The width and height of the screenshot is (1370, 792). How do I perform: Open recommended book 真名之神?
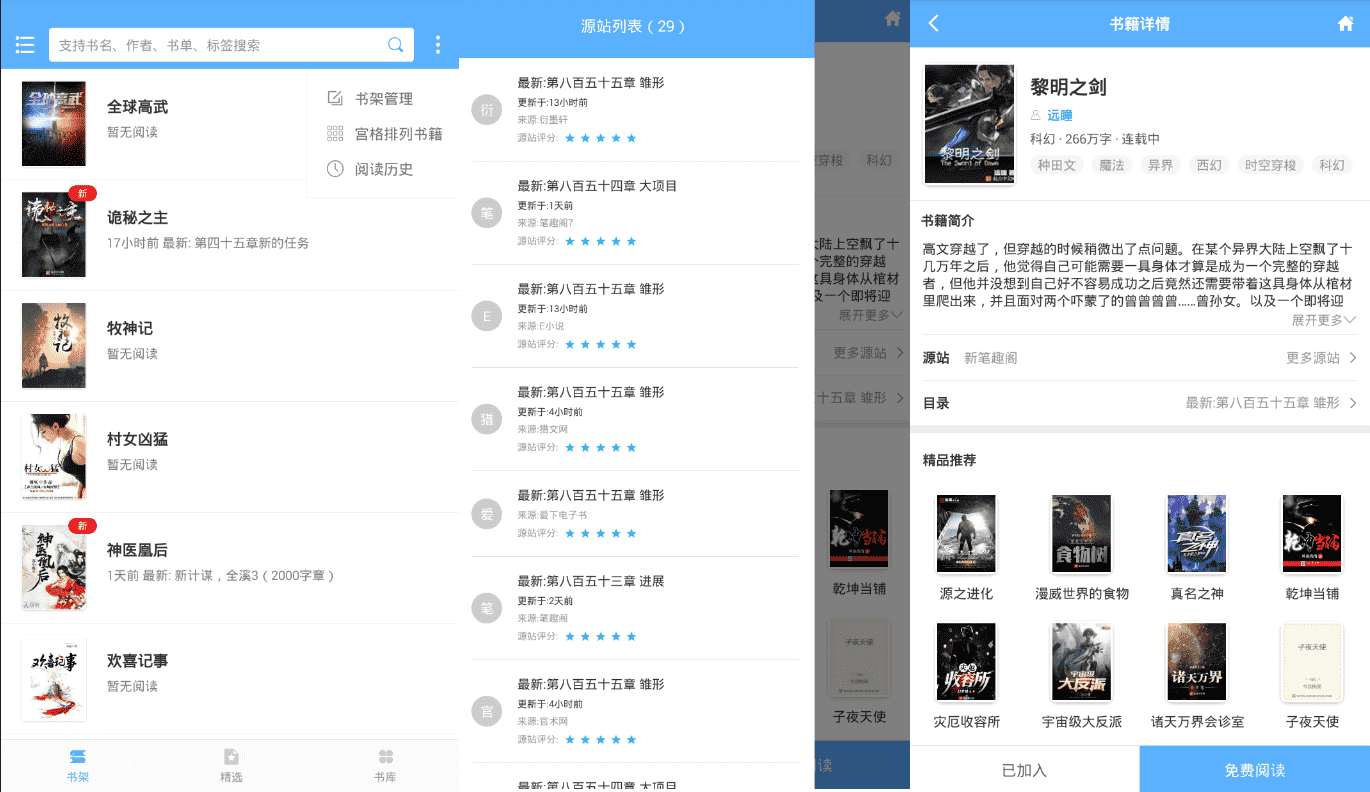pyautogui.click(x=1197, y=534)
